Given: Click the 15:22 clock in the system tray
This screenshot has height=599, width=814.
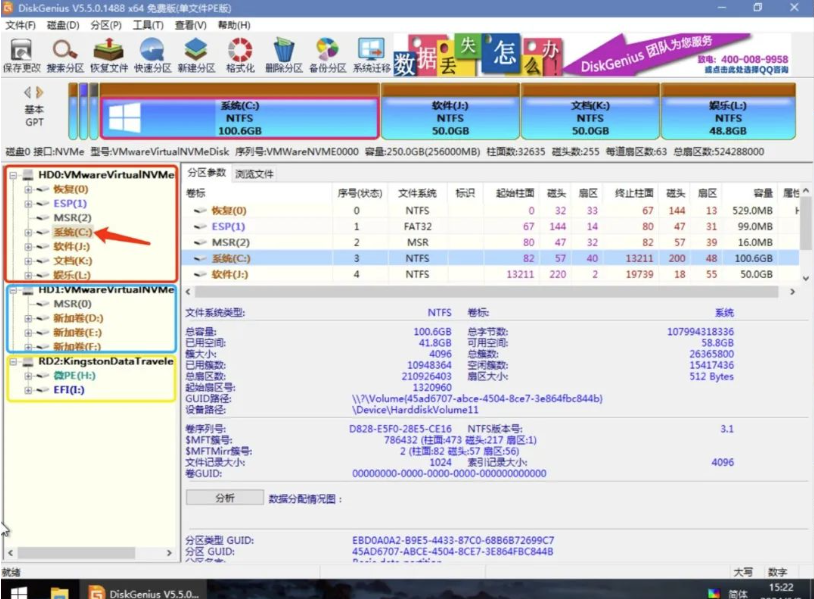Looking at the screenshot, I should pos(781,587).
